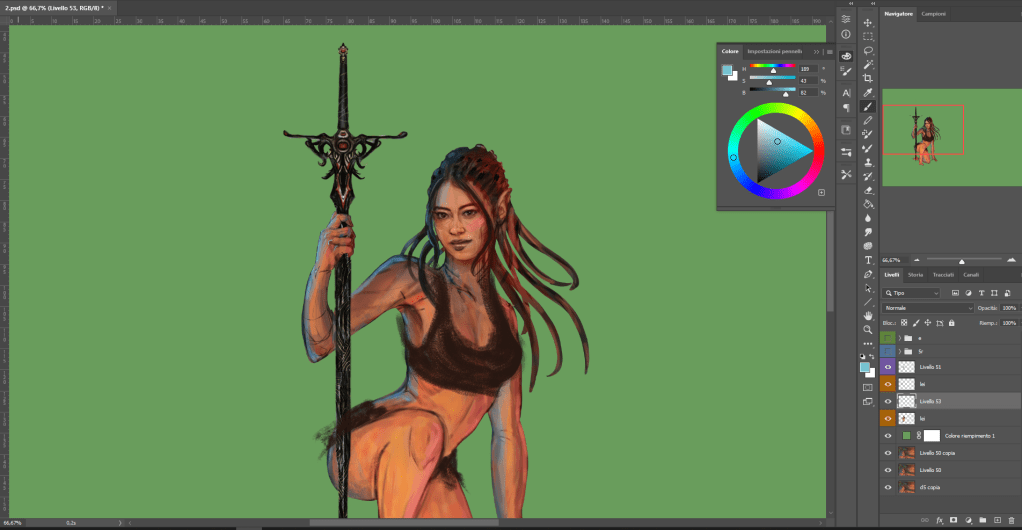This screenshot has height=530, width=1022.
Task: Hide the Colore riempimento 1 layer
Action: pos(888,436)
